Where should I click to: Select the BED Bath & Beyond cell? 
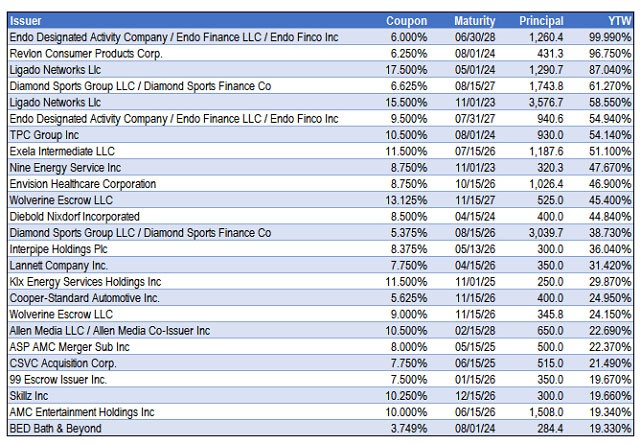(56, 428)
